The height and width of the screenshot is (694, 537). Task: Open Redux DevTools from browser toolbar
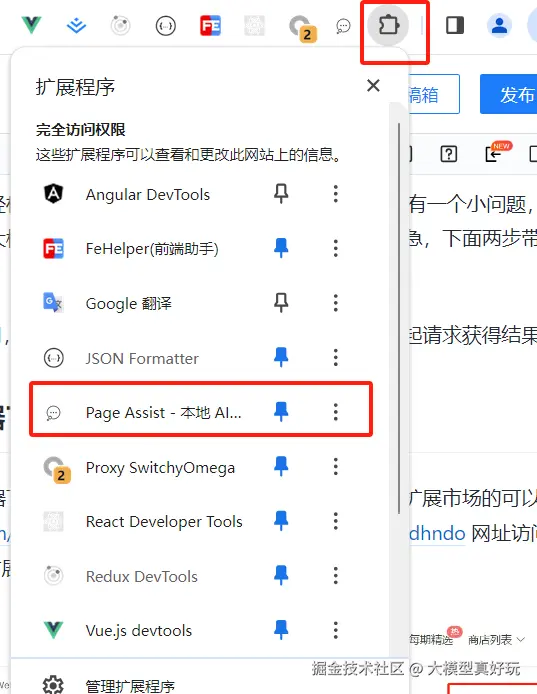click(x=120, y=25)
